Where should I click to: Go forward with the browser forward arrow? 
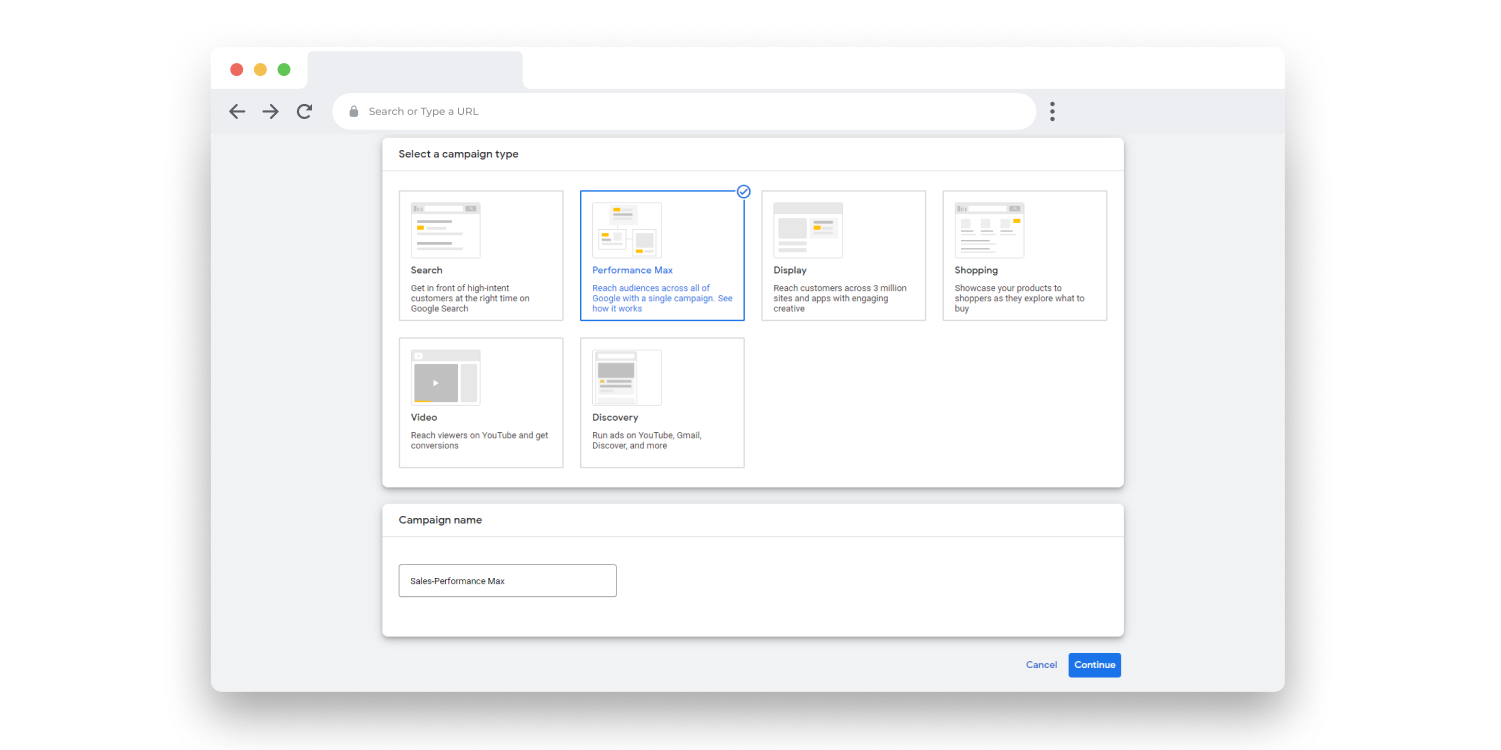[x=271, y=112]
